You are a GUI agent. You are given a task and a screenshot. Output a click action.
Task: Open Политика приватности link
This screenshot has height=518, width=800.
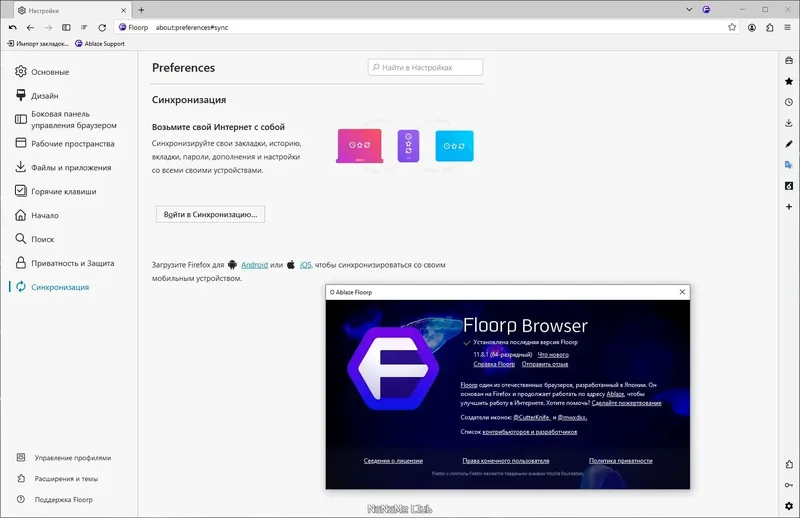coord(621,461)
